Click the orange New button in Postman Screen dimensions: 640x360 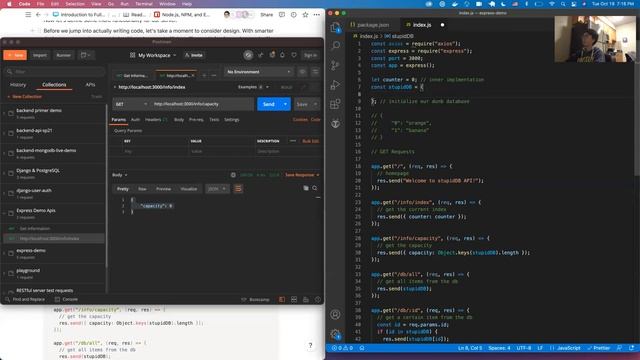pos(15,55)
